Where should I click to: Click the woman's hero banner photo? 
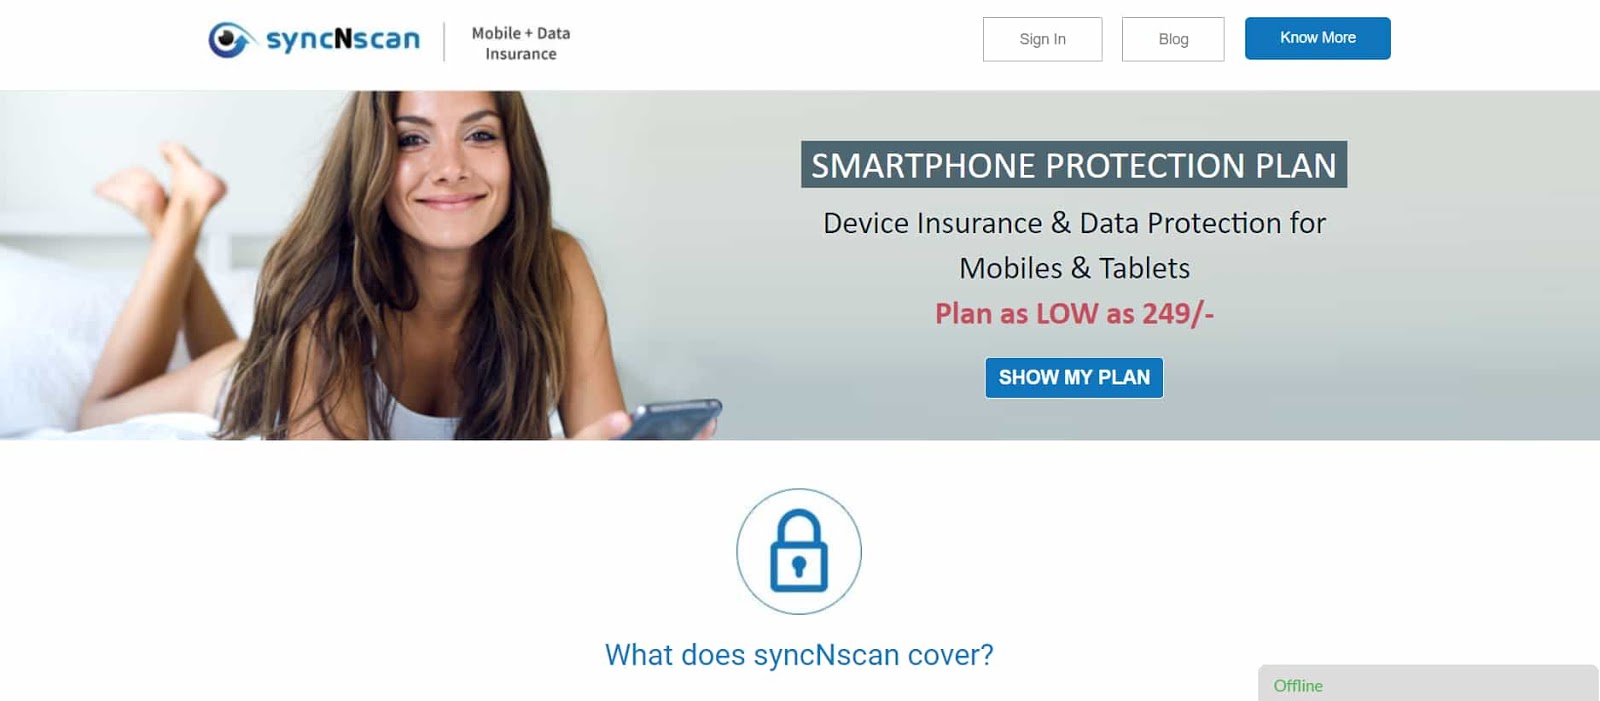(x=360, y=265)
